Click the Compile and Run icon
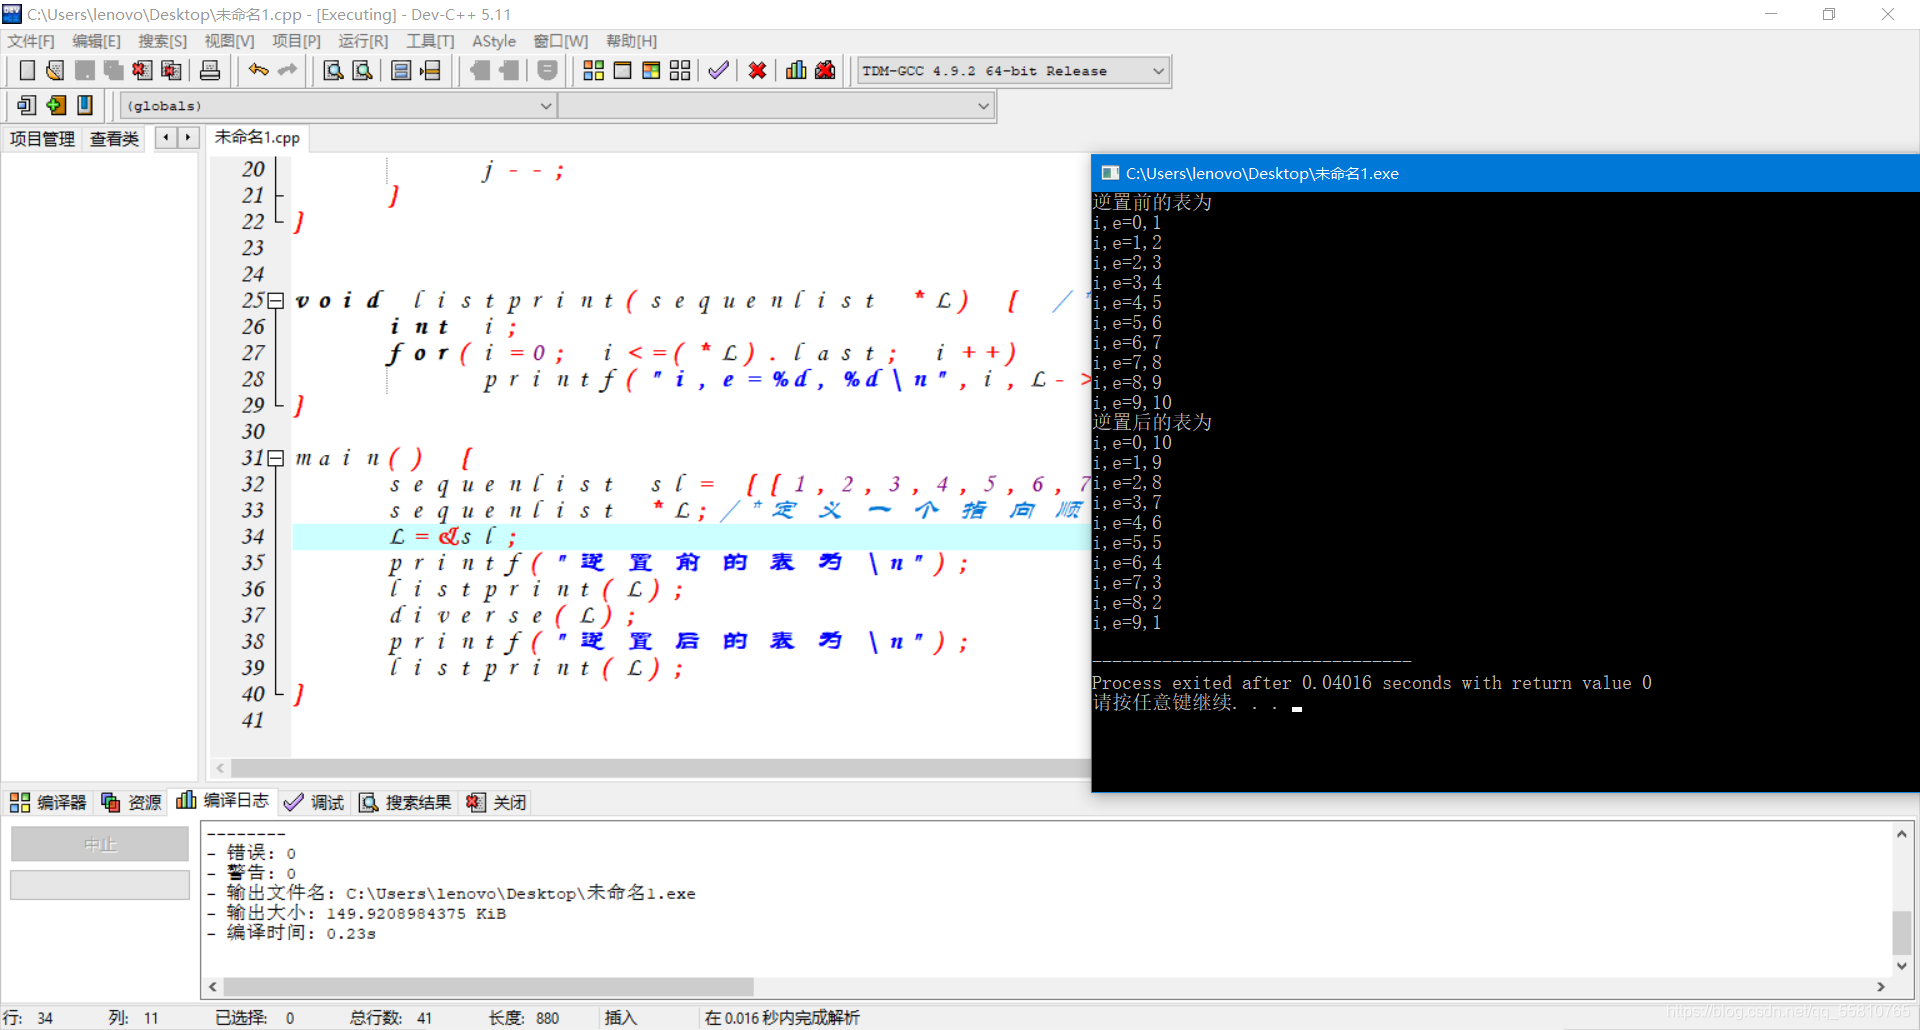 [651, 71]
